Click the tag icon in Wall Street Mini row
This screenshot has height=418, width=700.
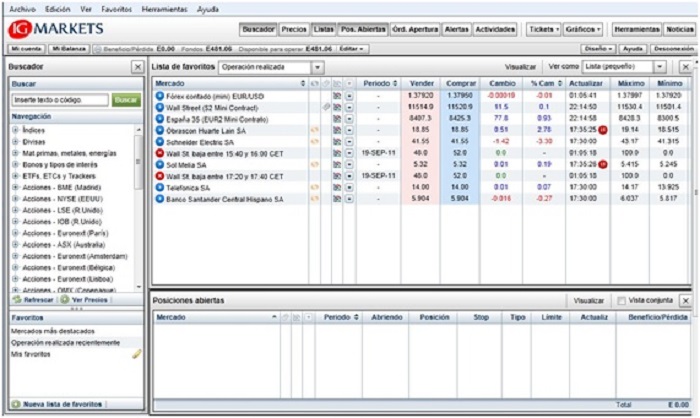[x=326, y=107]
